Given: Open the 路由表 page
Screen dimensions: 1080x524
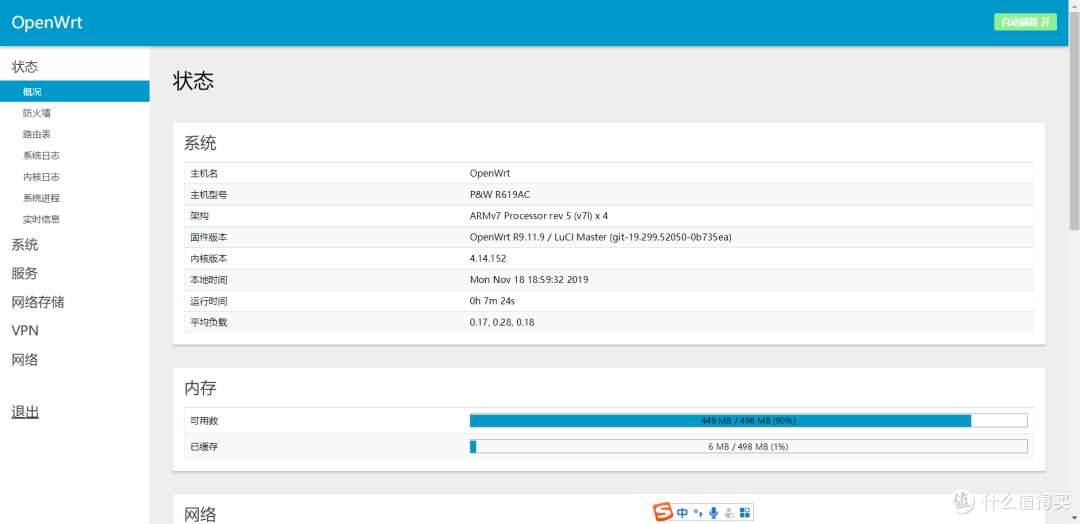Looking at the screenshot, I should coord(37,134).
